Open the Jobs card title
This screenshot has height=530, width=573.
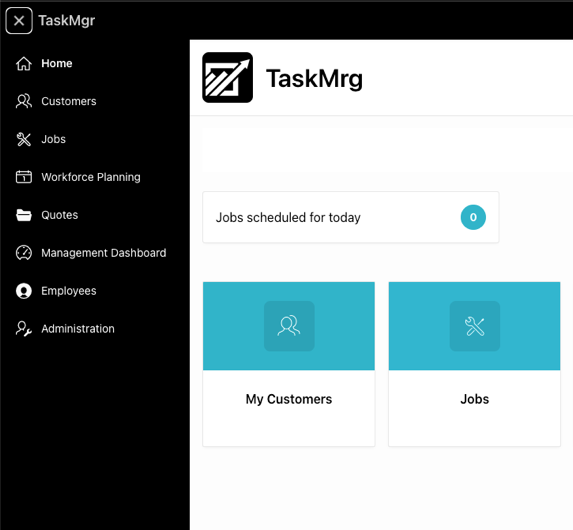(x=474, y=399)
